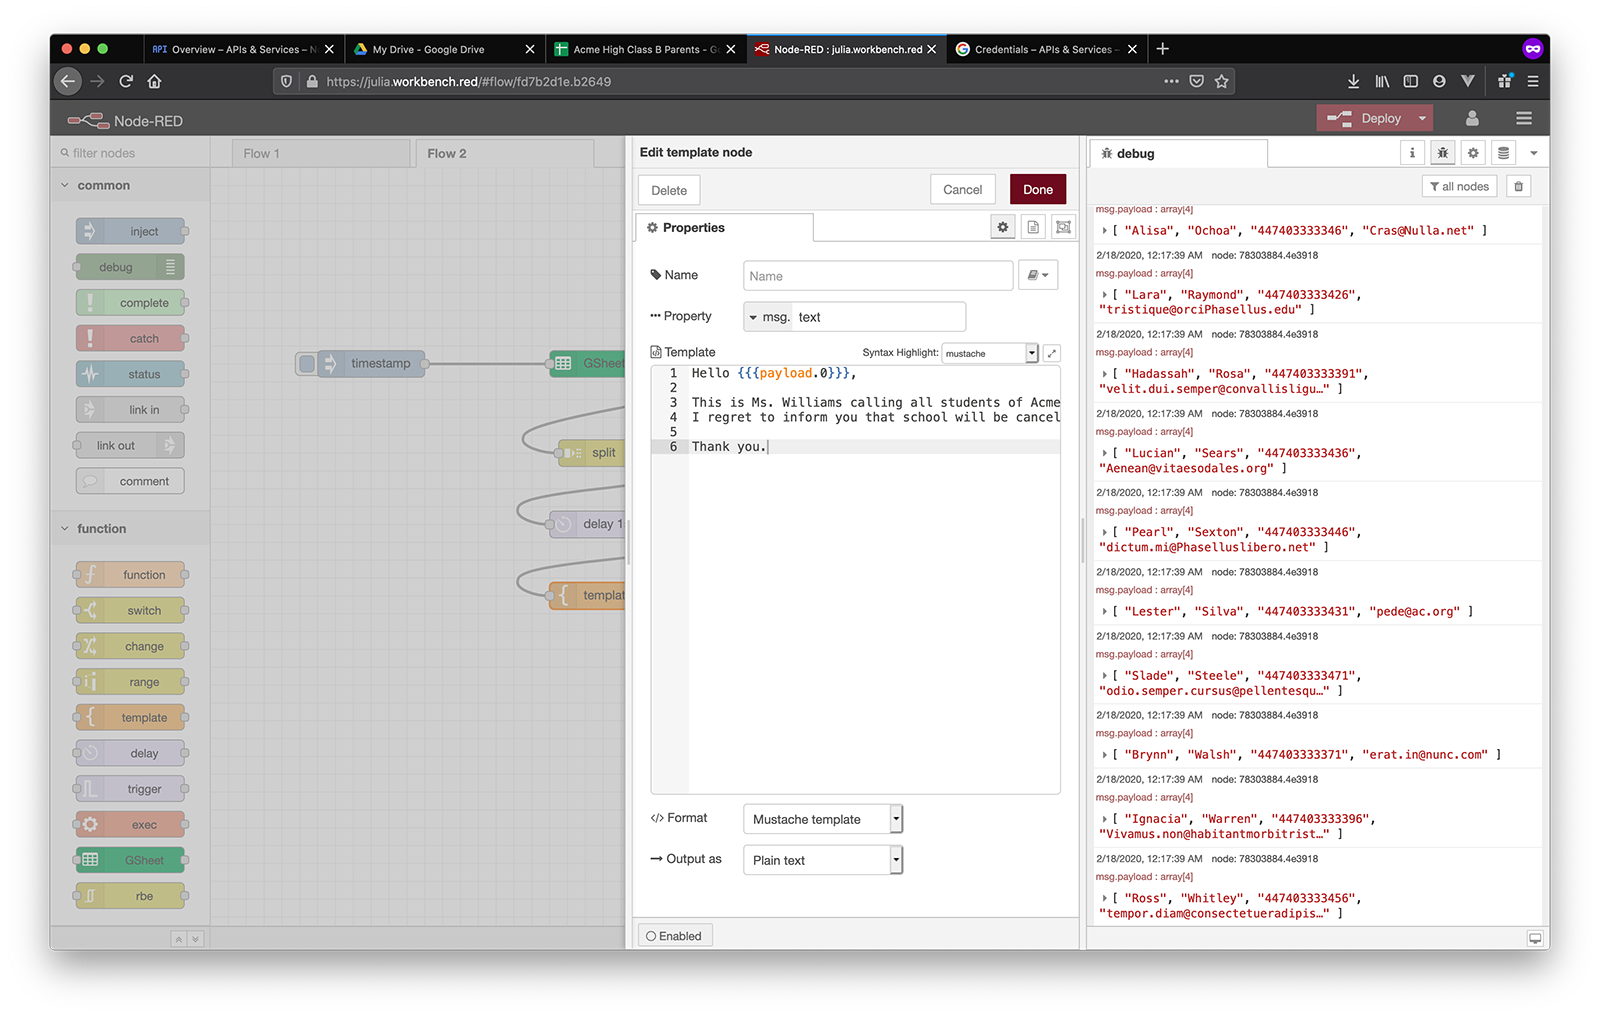Click the Name input field
The height and width of the screenshot is (1016, 1600).
(x=878, y=275)
